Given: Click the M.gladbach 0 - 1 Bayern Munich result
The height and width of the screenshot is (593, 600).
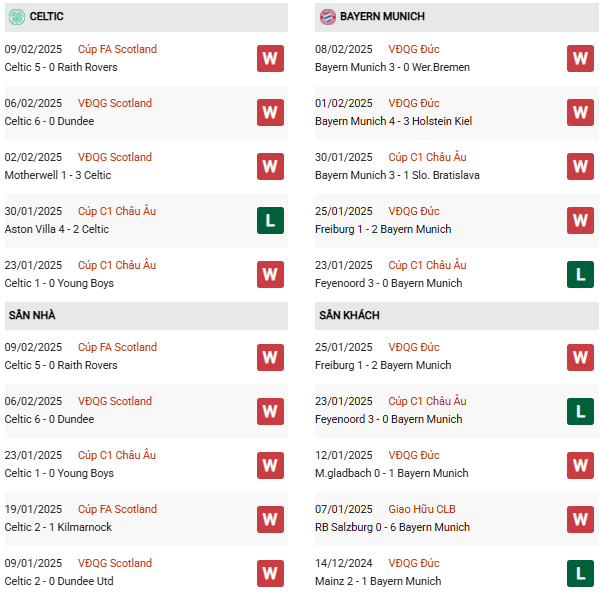Looking at the screenshot, I should tap(391, 473).
